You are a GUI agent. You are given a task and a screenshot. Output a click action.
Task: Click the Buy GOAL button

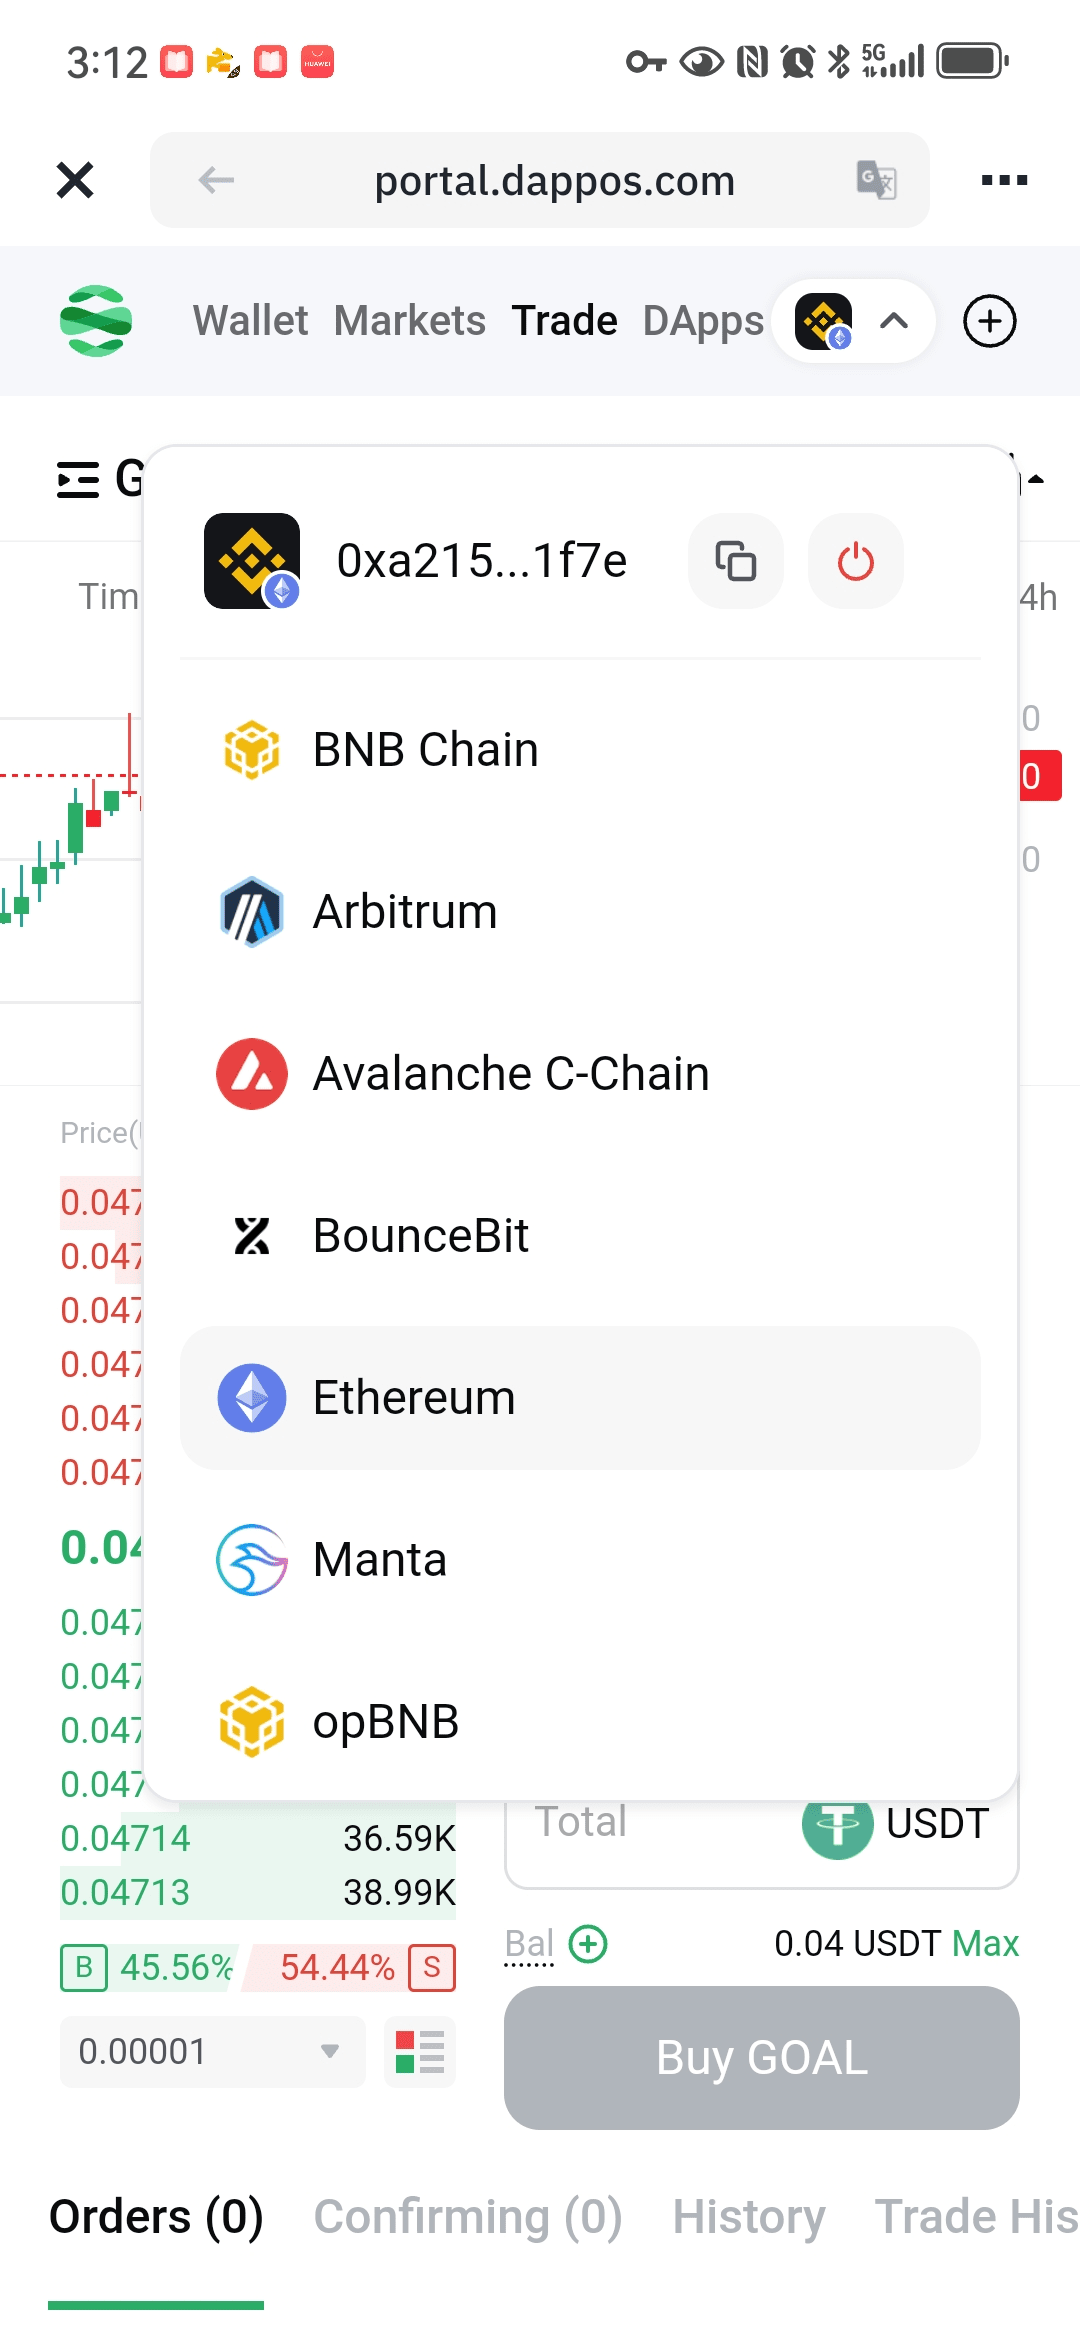[762, 2058]
